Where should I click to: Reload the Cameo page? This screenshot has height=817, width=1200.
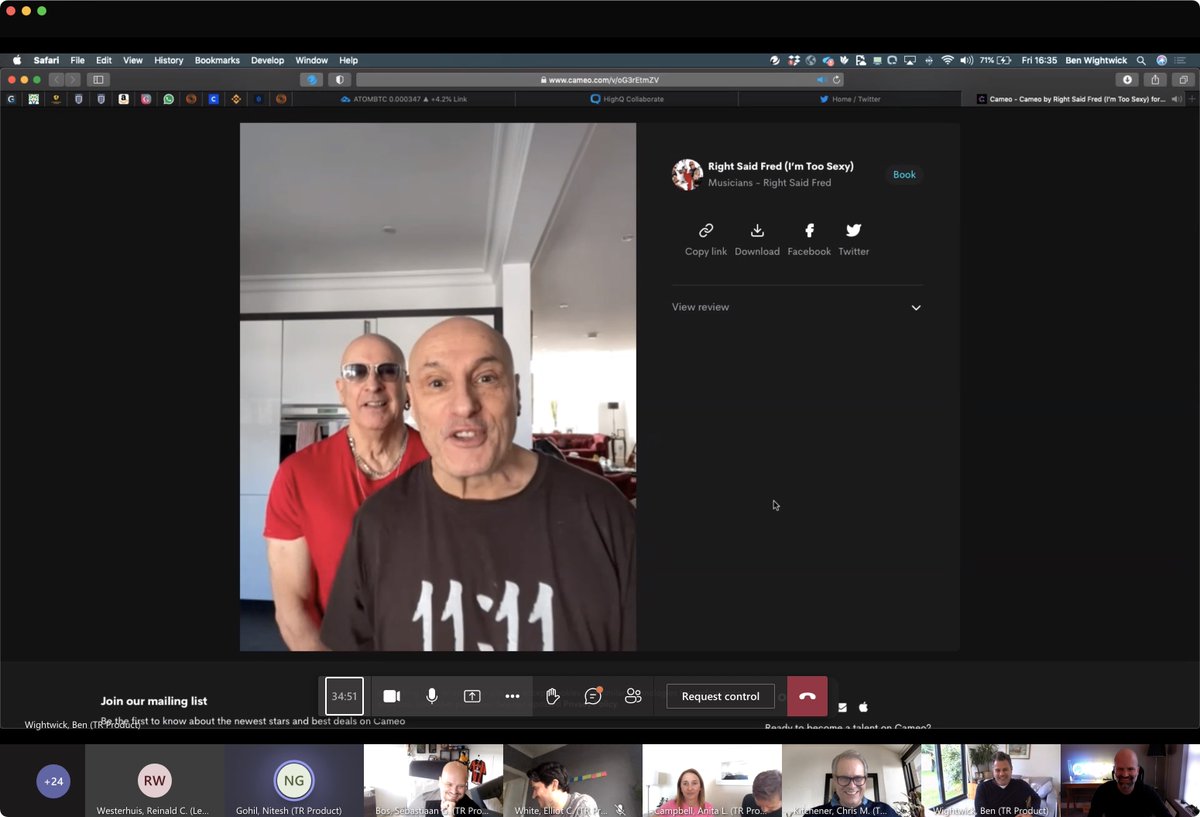click(837, 79)
